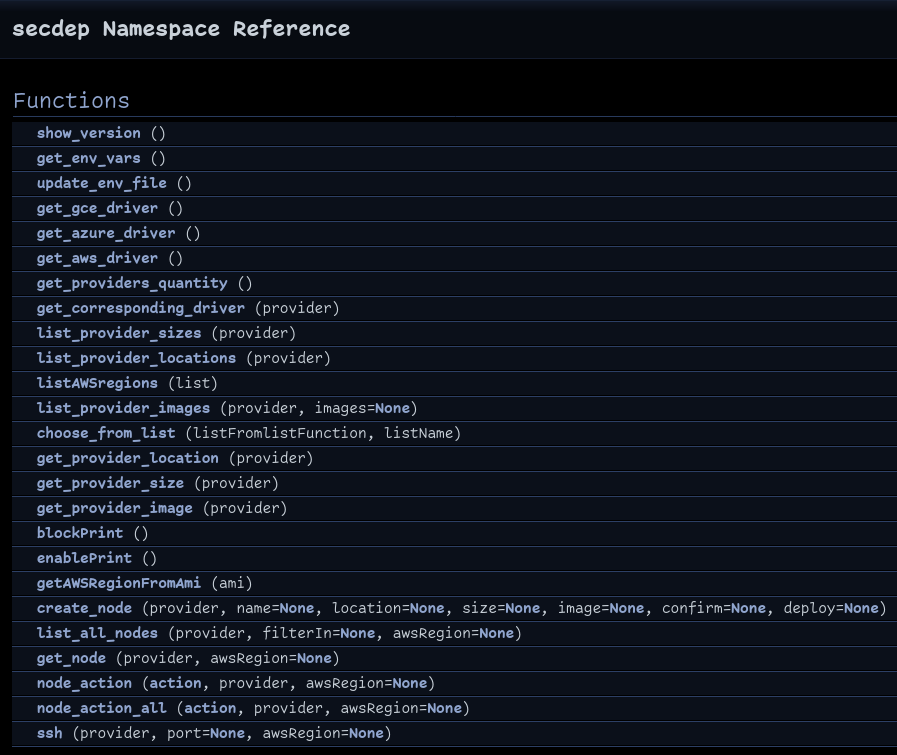Open the get_azure_driver link

point(106,233)
